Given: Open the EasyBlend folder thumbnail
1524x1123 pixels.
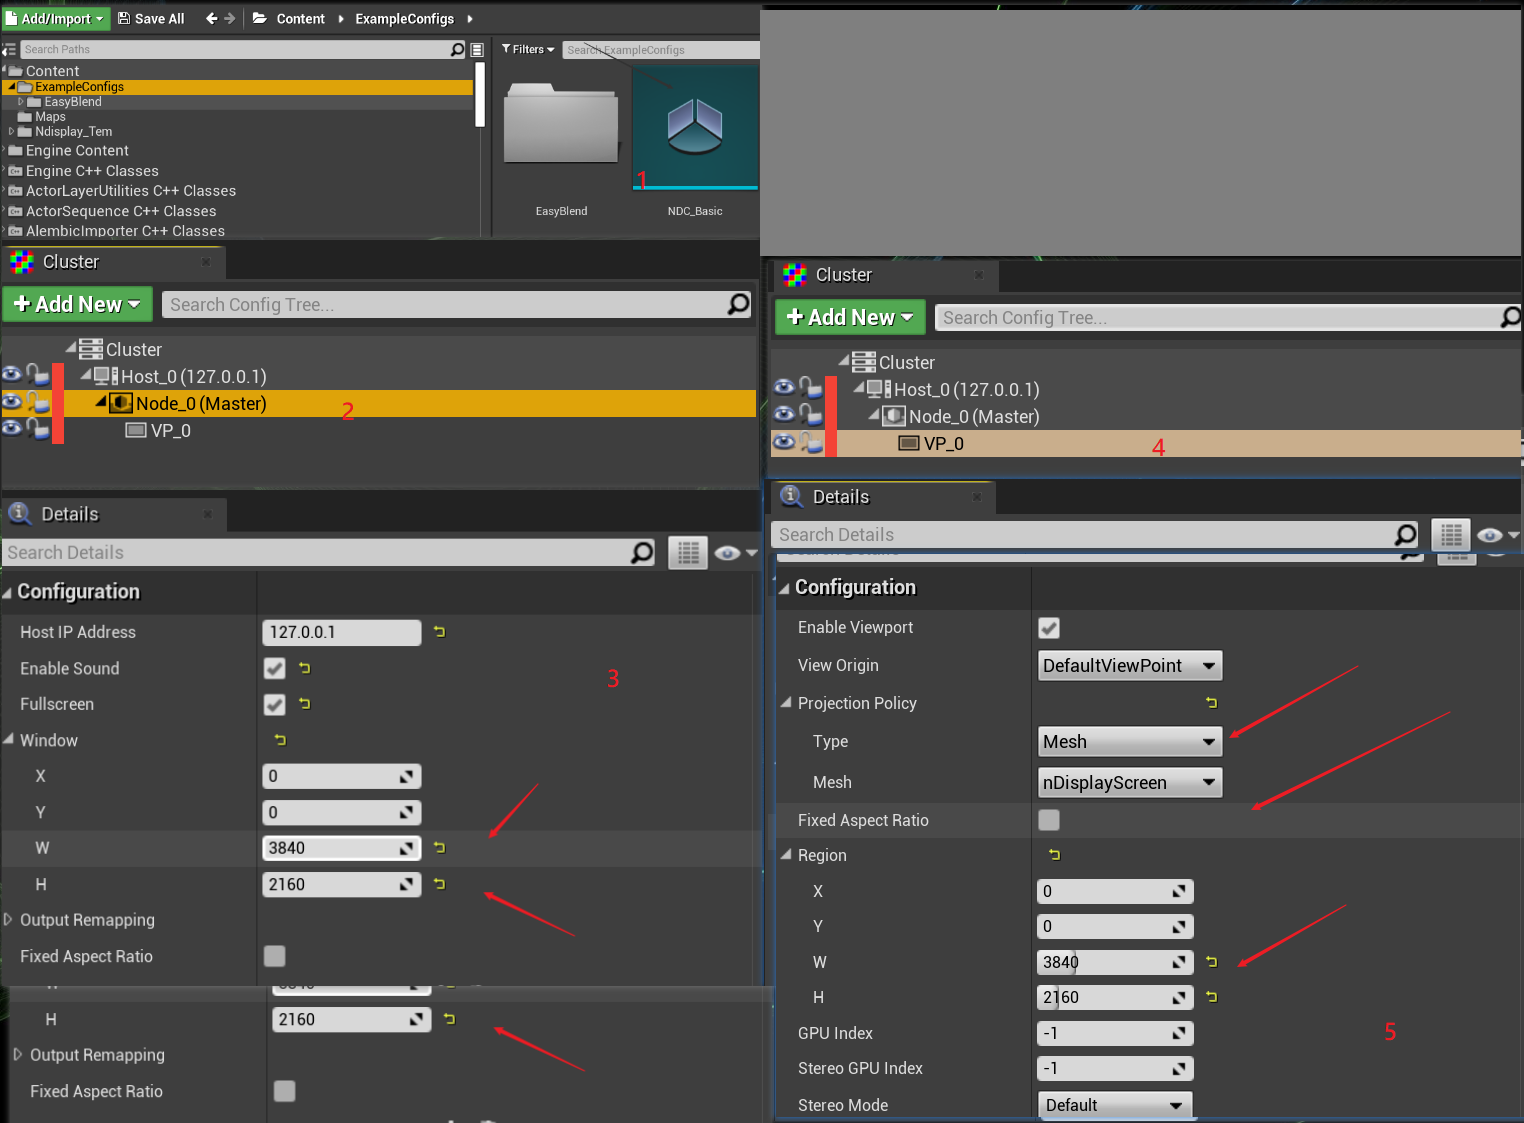Looking at the screenshot, I should (561, 125).
